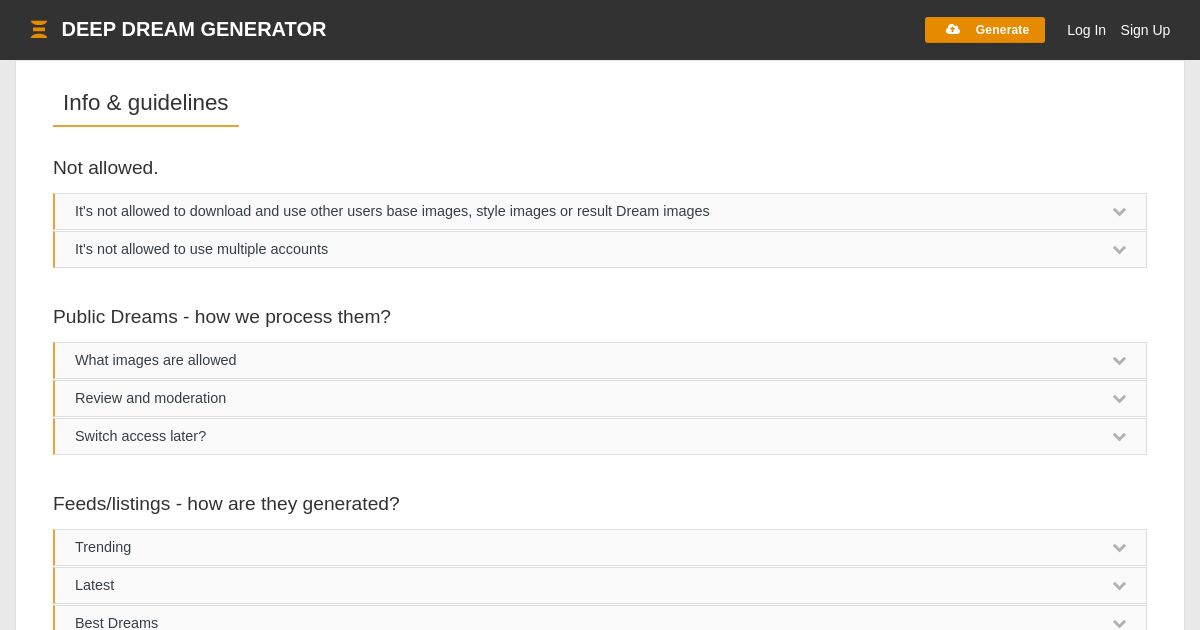
Task: Expand the Best Dreams explanation
Action: [x=116, y=622]
